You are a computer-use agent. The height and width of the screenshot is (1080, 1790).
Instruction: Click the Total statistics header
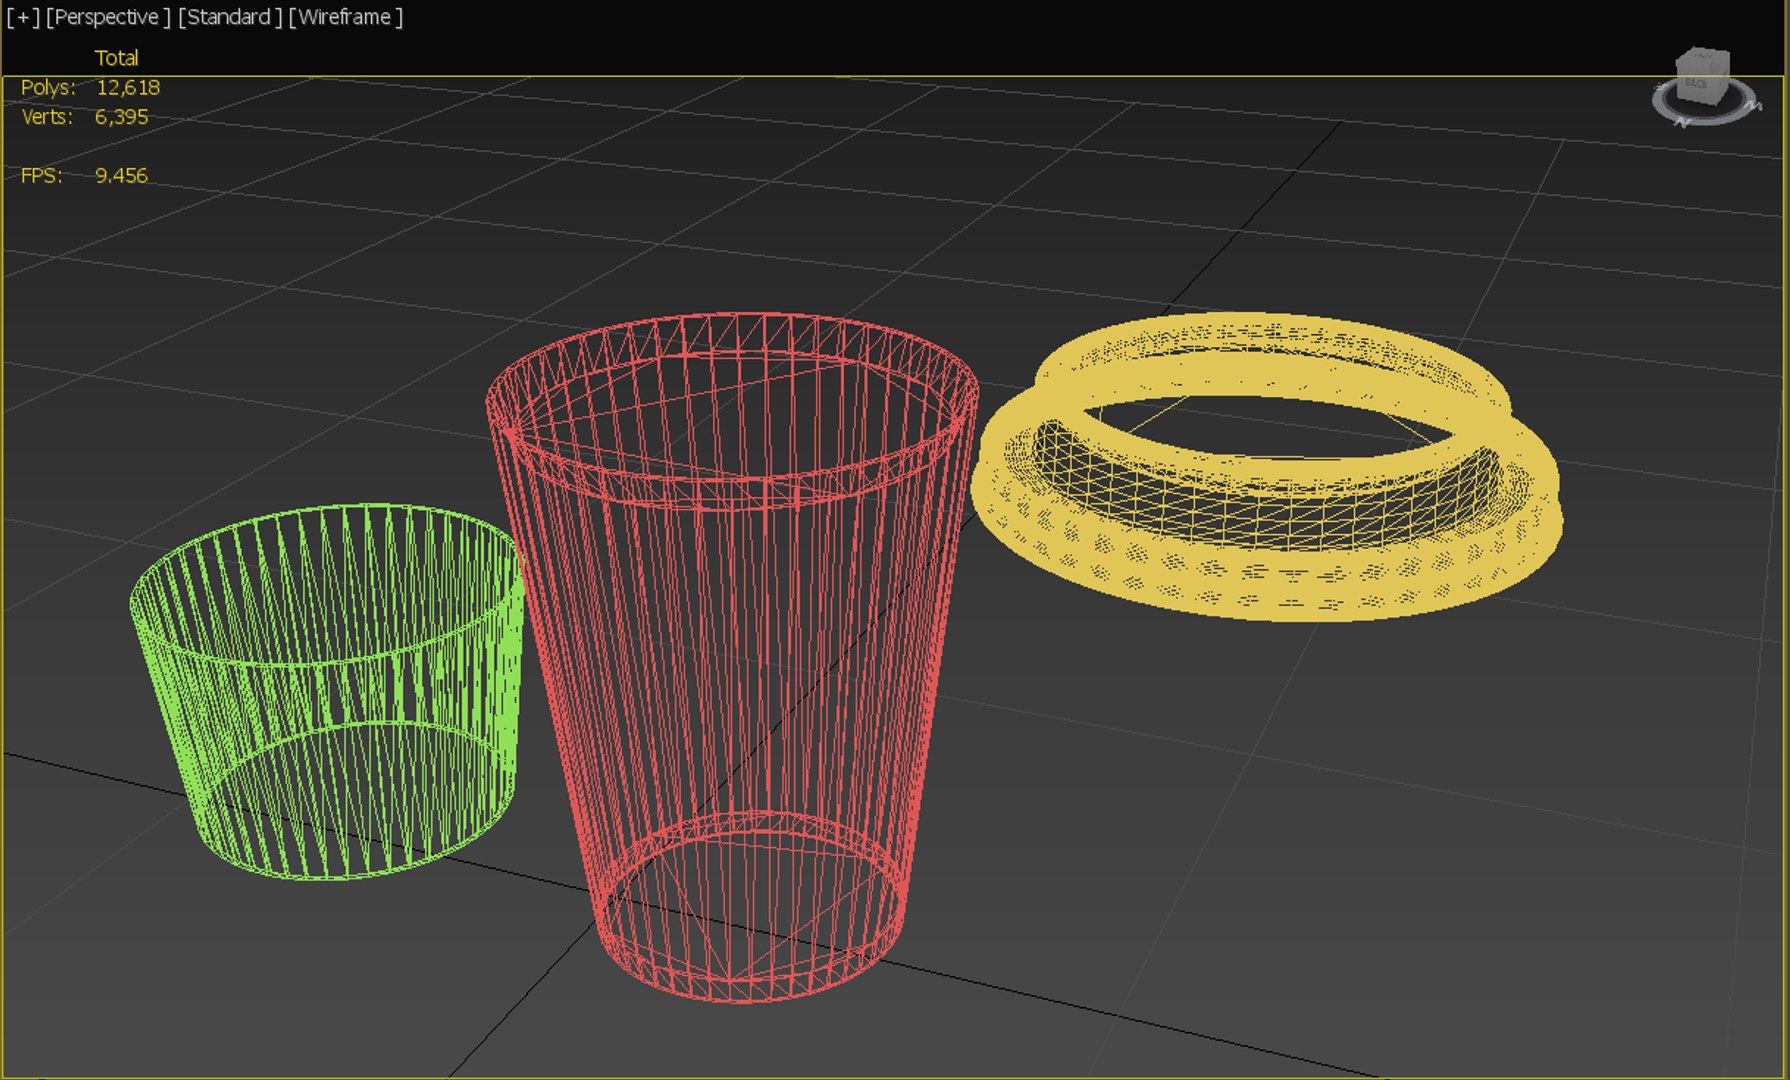pos(116,58)
